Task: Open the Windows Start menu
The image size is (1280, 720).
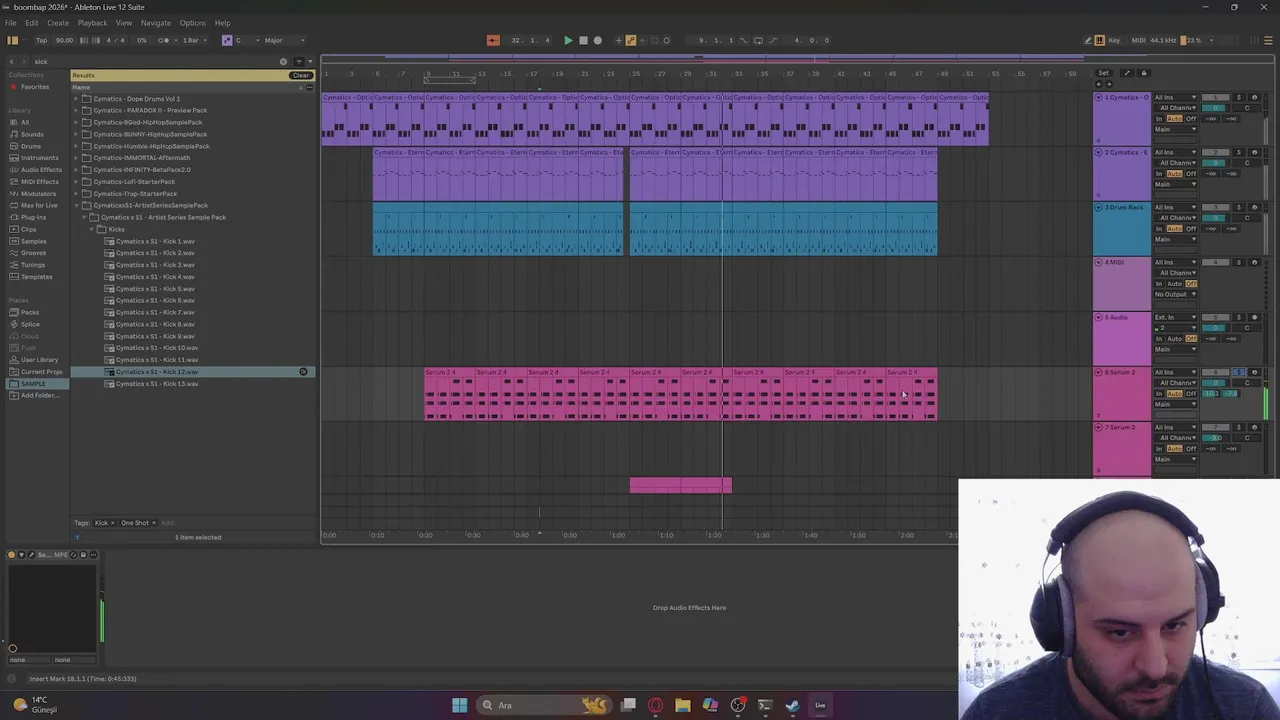Action: coord(459,705)
